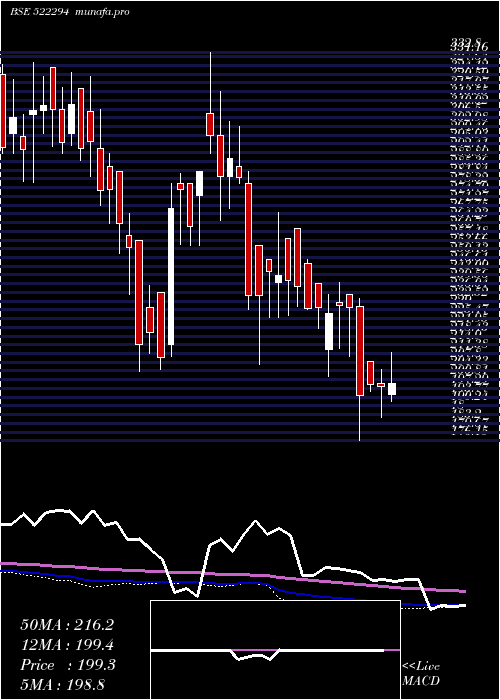
Task: Click the munafa.pro site label
Action: point(103,12)
